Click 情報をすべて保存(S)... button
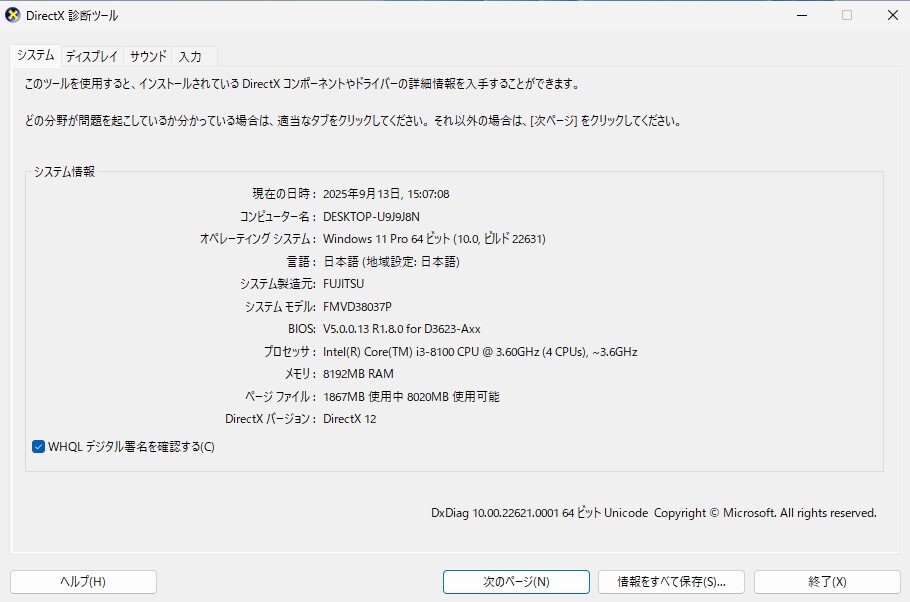This screenshot has height=602, width=910. [x=671, y=582]
